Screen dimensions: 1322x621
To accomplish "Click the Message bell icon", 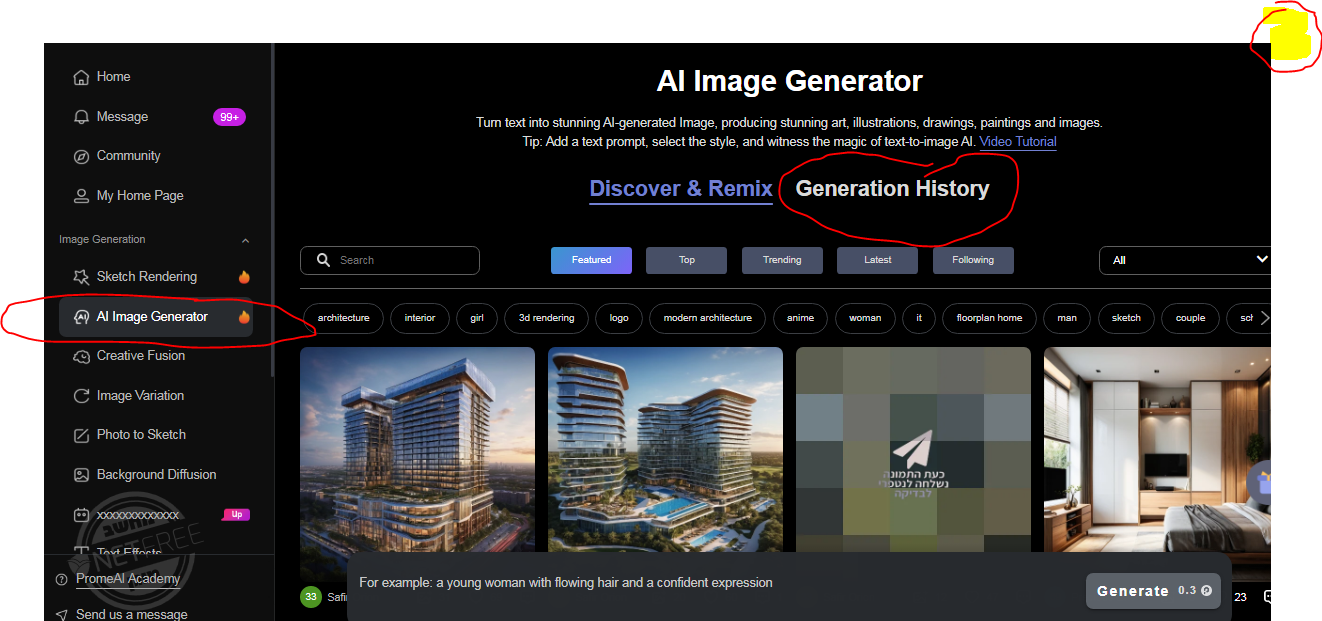I will [82, 117].
